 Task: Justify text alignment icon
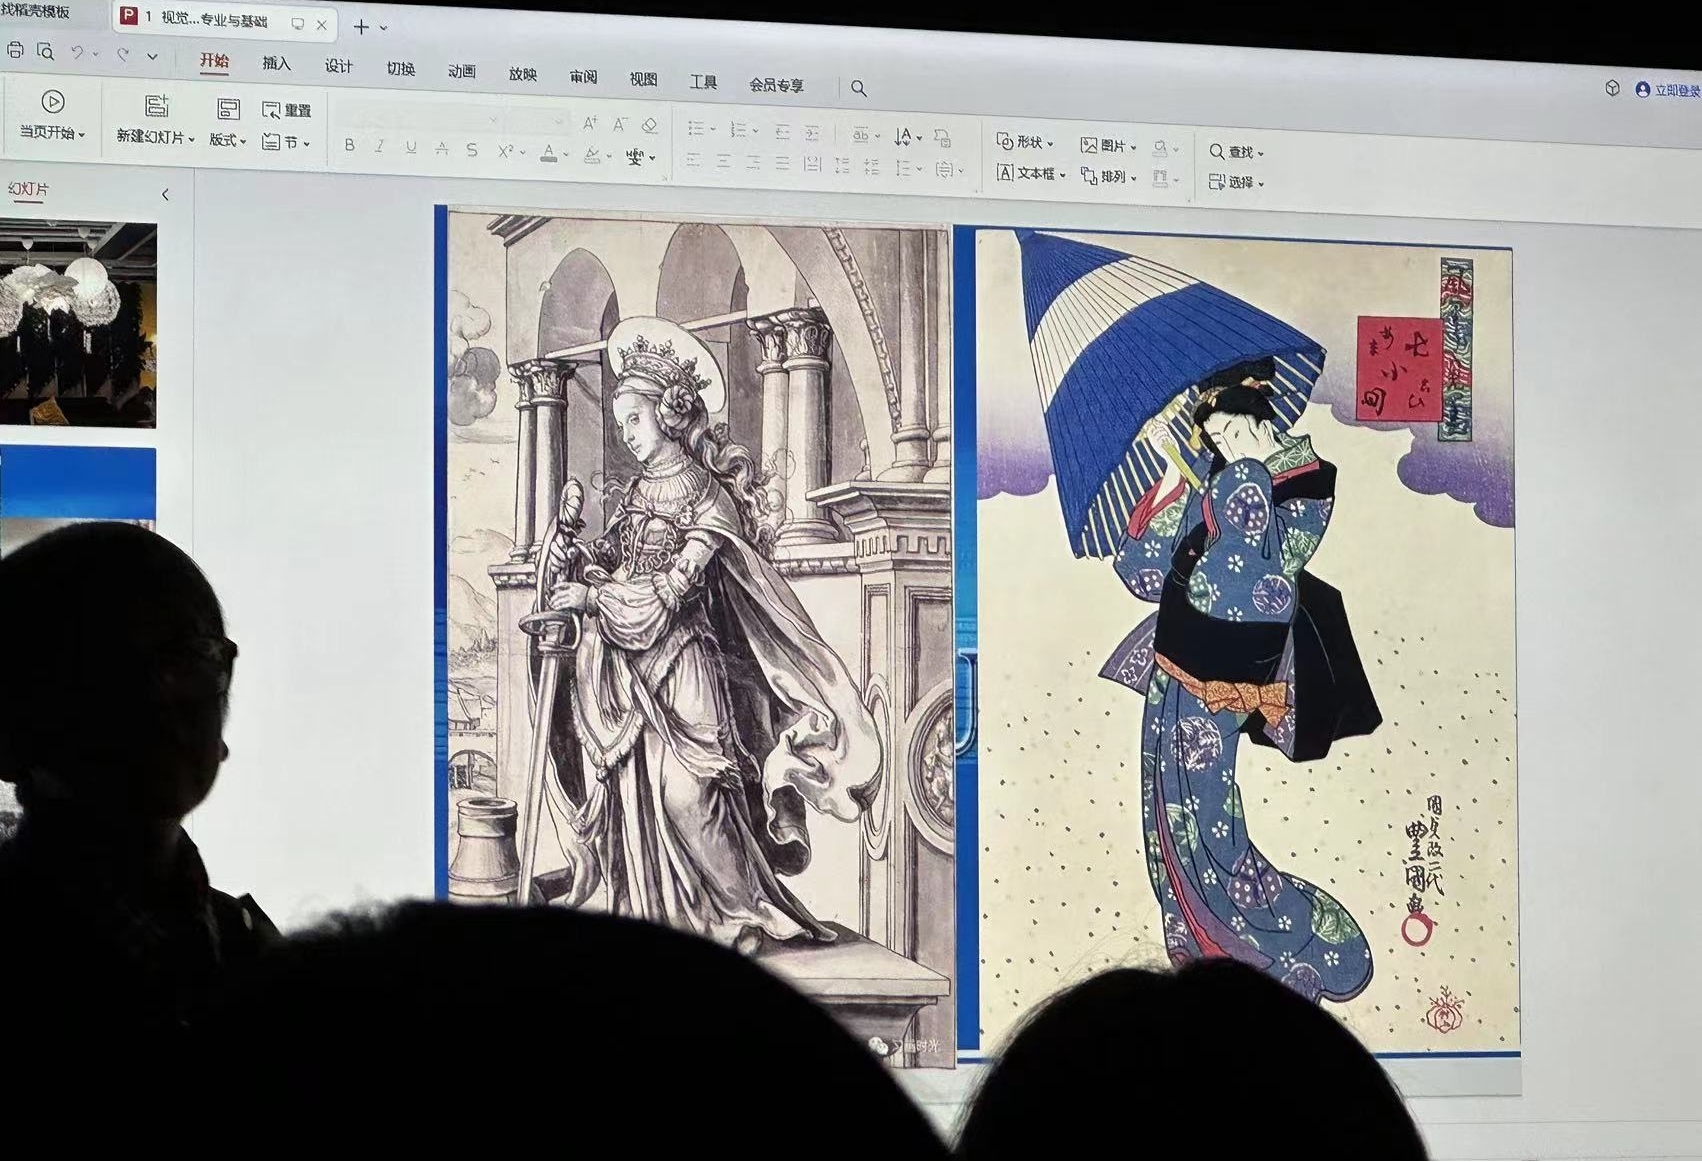click(x=782, y=163)
